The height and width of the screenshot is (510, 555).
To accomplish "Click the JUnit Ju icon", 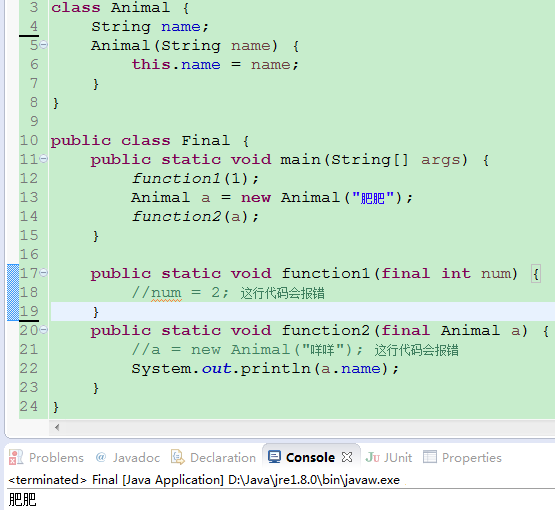I will (373, 457).
